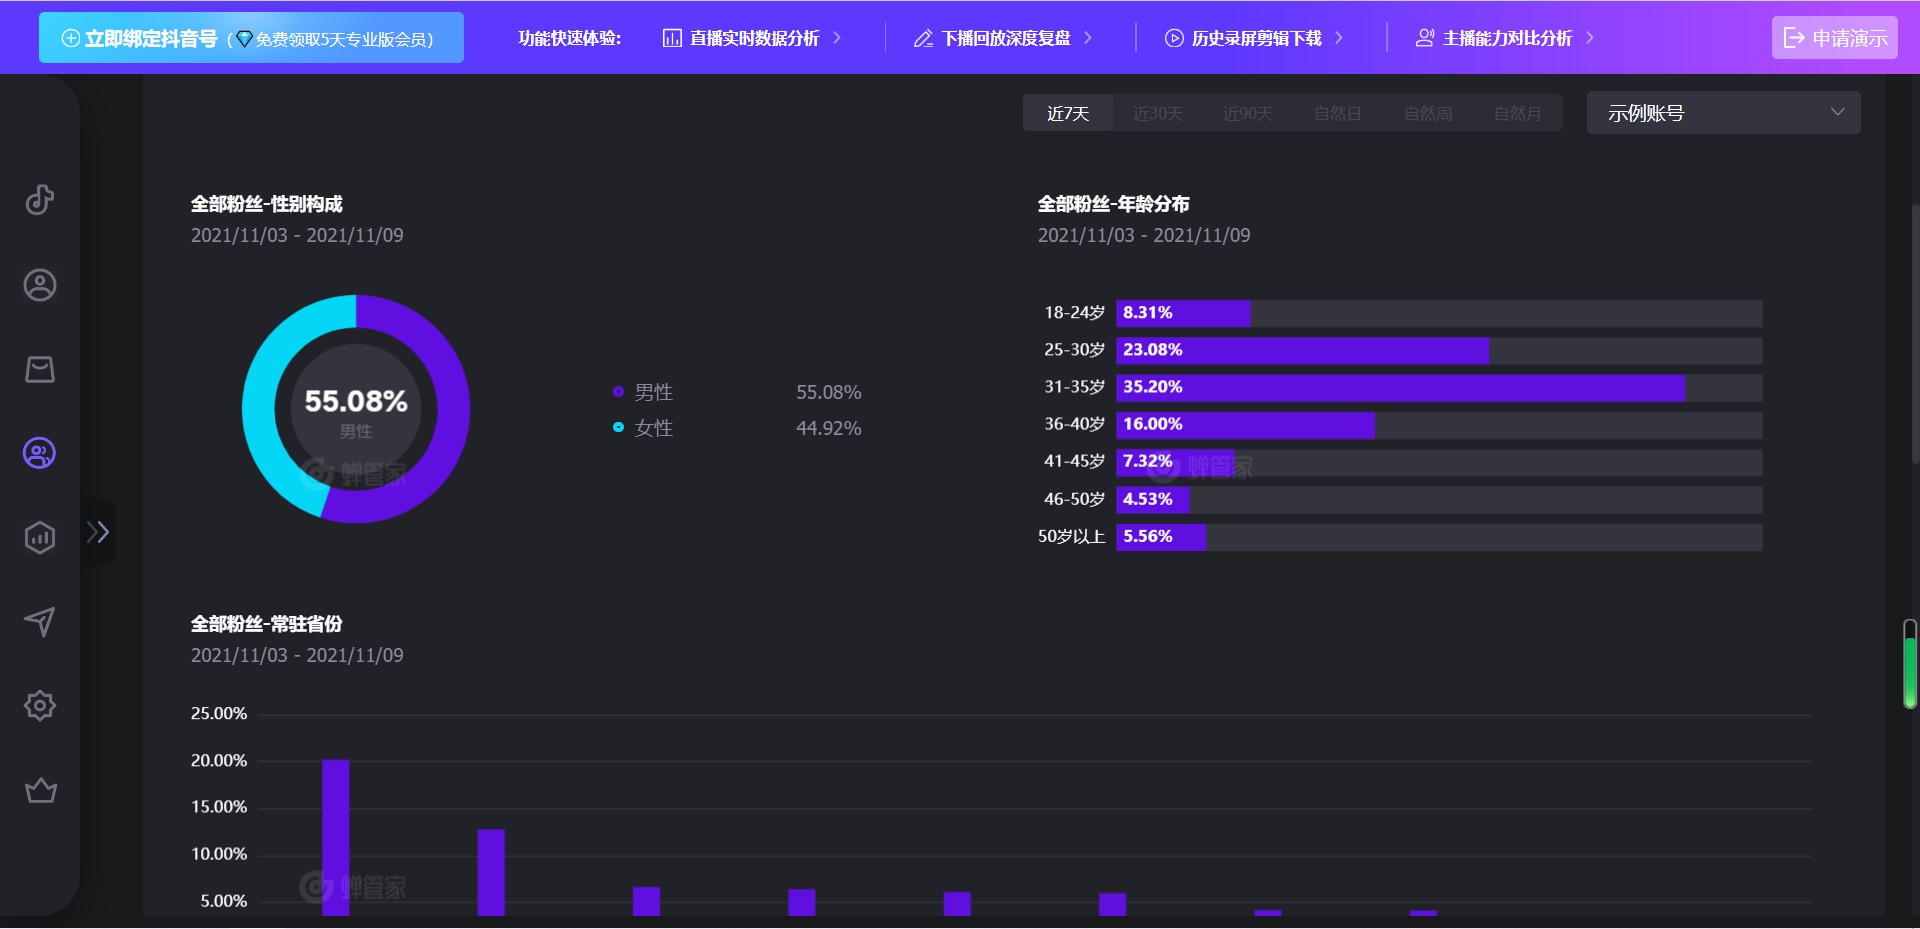Click the crown membership icon in sidebar
The height and width of the screenshot is (929, 1920).
[x=40, y=790]
